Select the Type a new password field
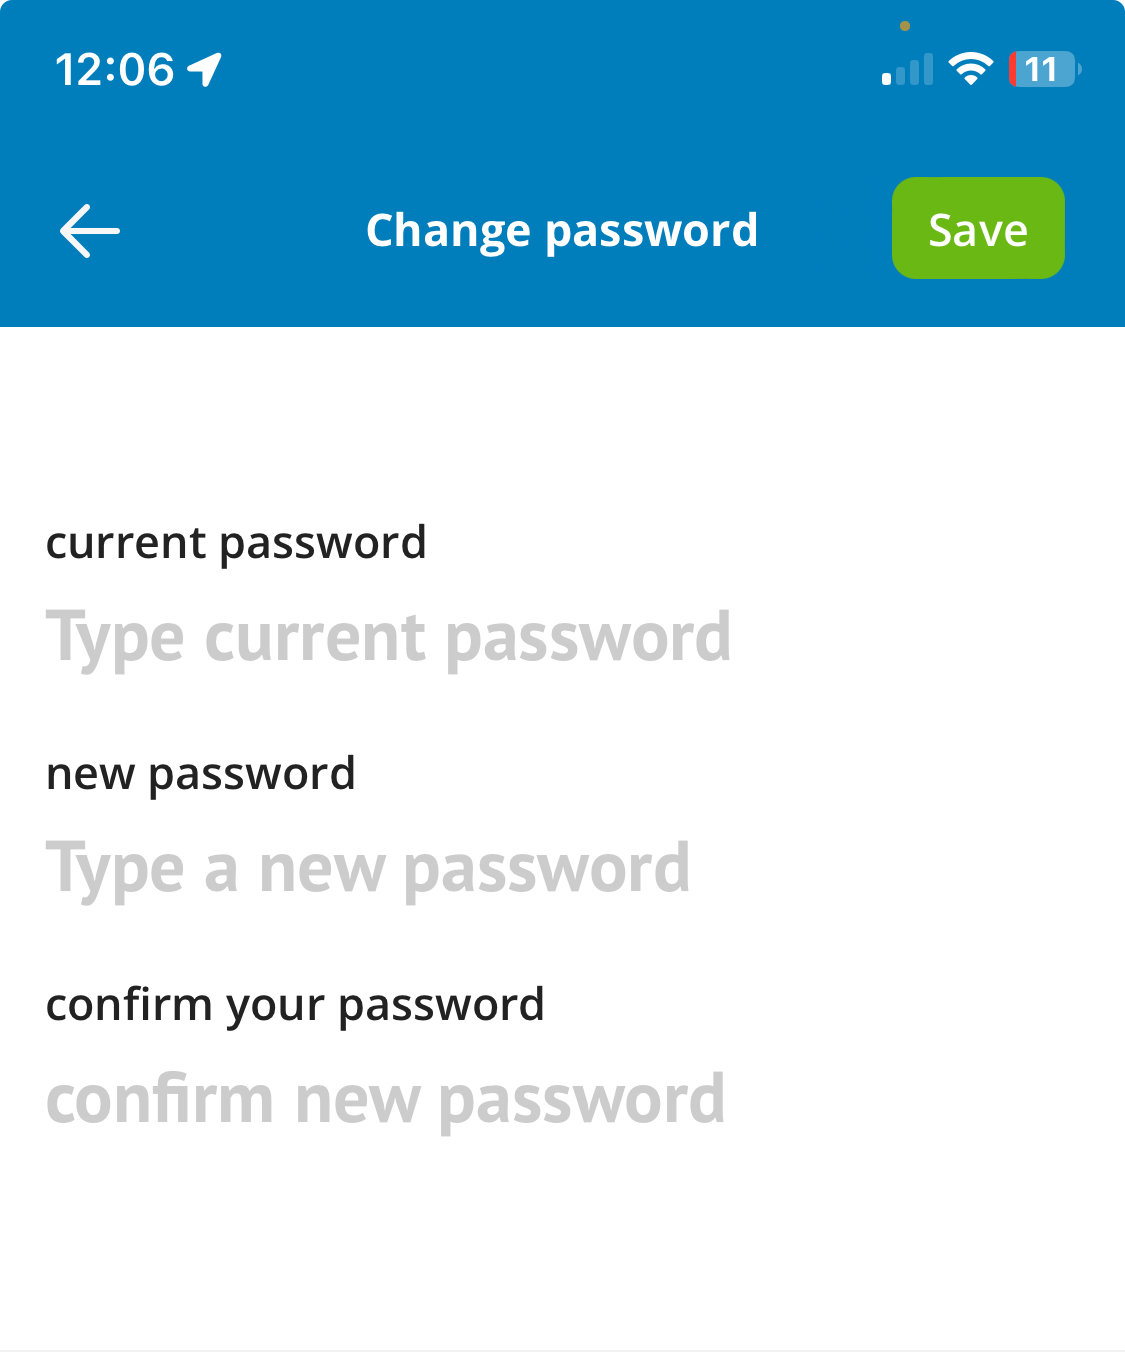The width and height of the screenshot is (1125, 1352). 562,869
